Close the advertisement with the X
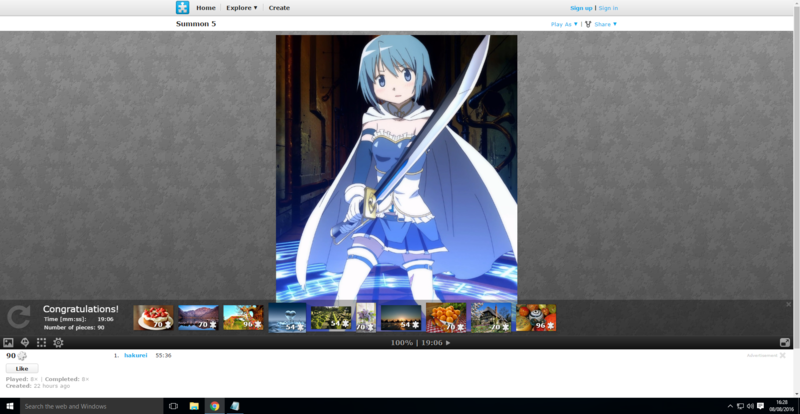The width and height of the screenshot is (800, 414). tap(782, 355)
